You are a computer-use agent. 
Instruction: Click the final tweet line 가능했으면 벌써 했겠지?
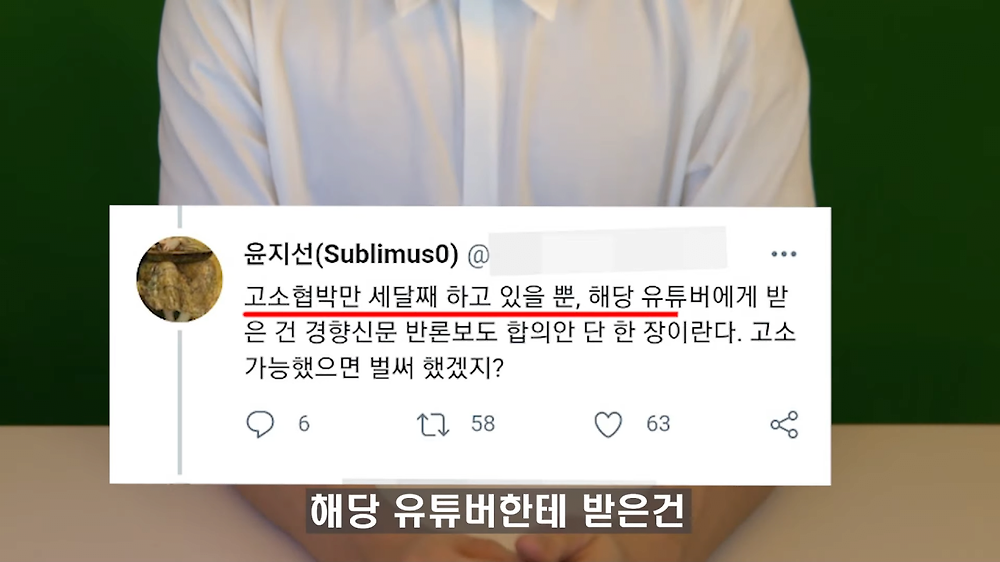click(374, 367)
